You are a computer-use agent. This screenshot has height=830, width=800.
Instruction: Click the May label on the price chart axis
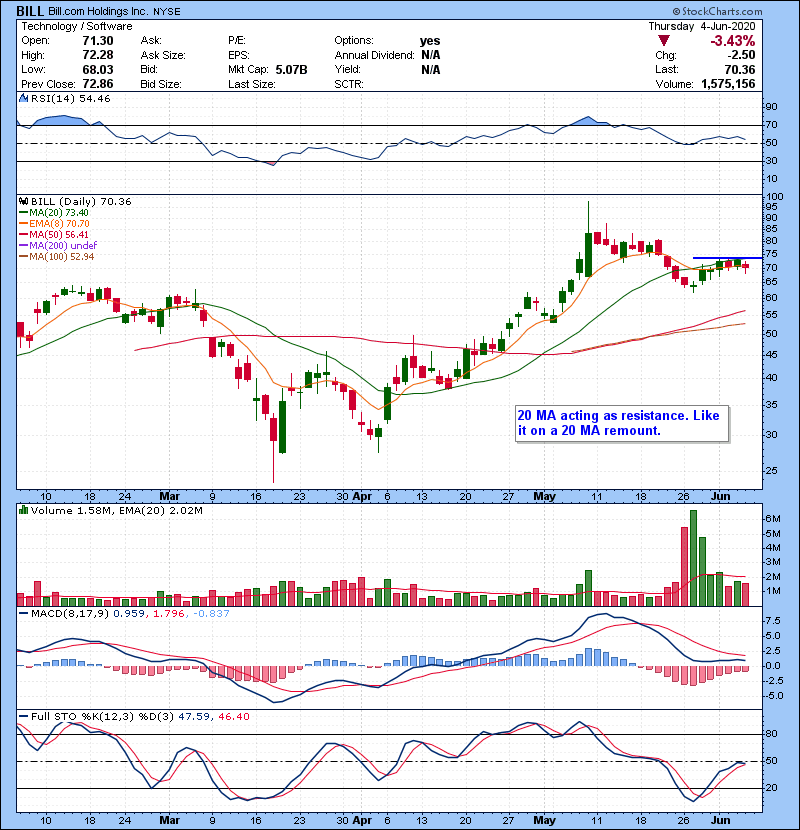click(x=544, y=496)
